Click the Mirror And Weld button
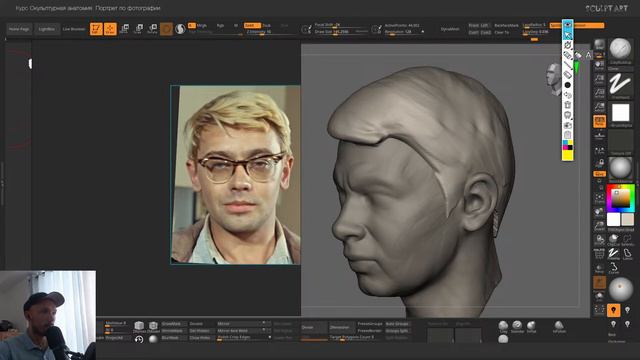The image size is (640, 360). click(243, 331)
